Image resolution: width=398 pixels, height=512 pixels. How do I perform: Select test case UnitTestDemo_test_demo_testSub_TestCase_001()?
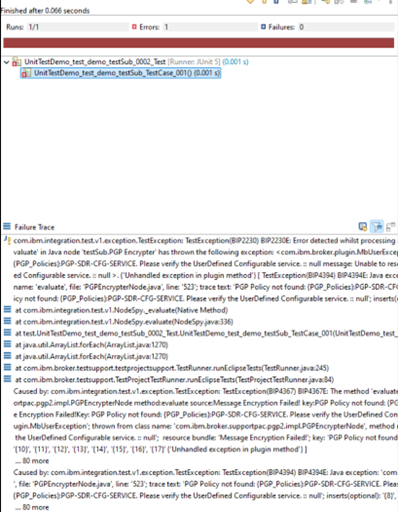(x=121, y=73)
